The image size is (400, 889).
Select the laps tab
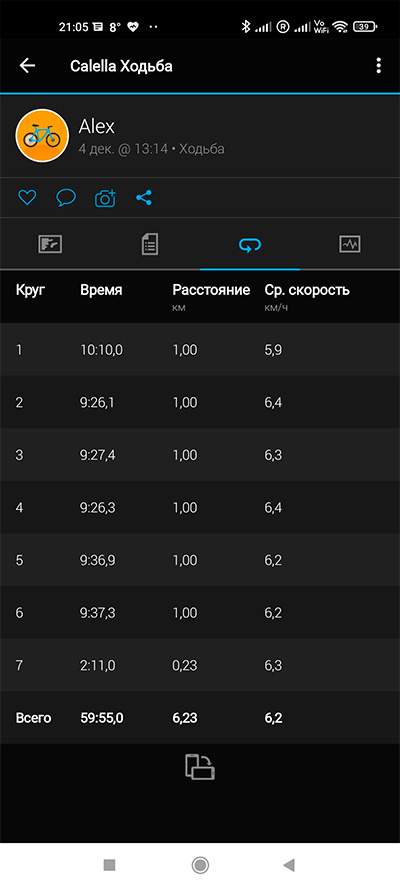tap(250, 244)
